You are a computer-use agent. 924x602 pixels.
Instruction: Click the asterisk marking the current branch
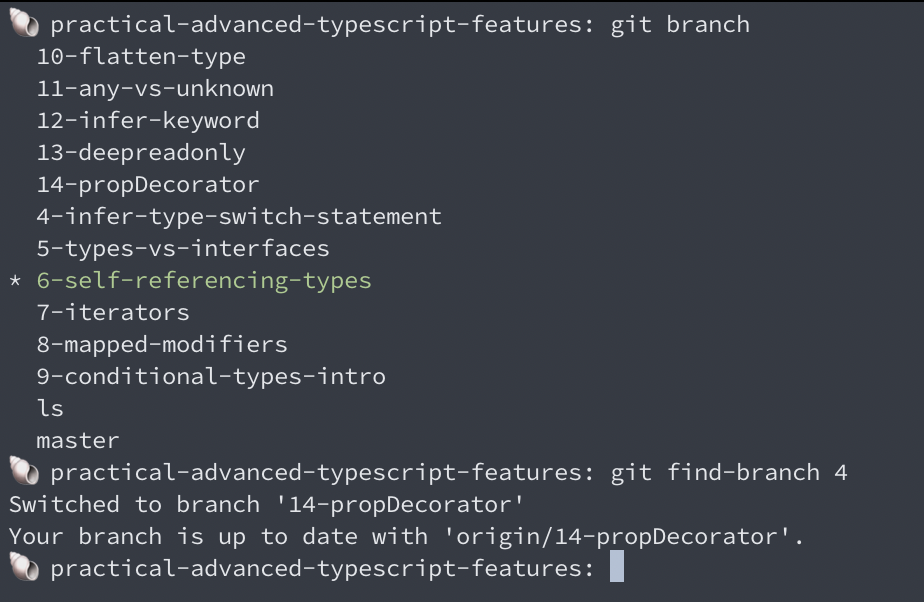click(x=15, y=281)
